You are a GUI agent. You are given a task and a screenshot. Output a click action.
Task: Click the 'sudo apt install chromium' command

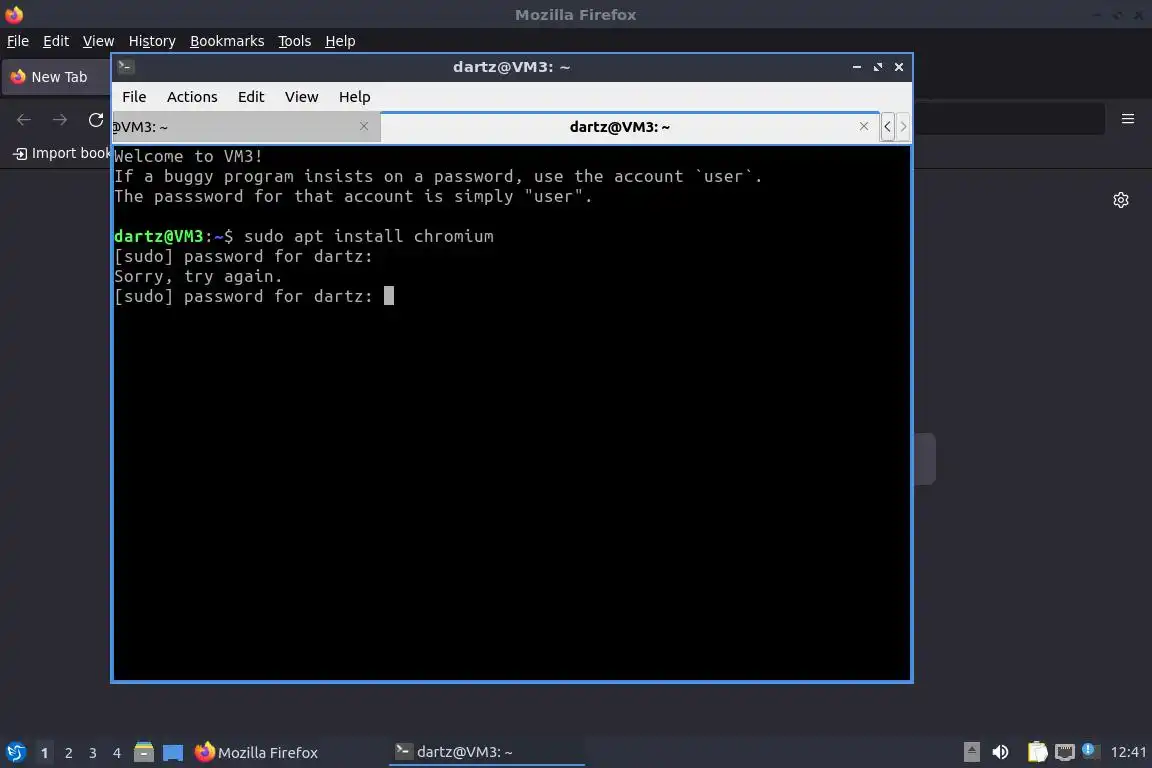tap(369, 236)
